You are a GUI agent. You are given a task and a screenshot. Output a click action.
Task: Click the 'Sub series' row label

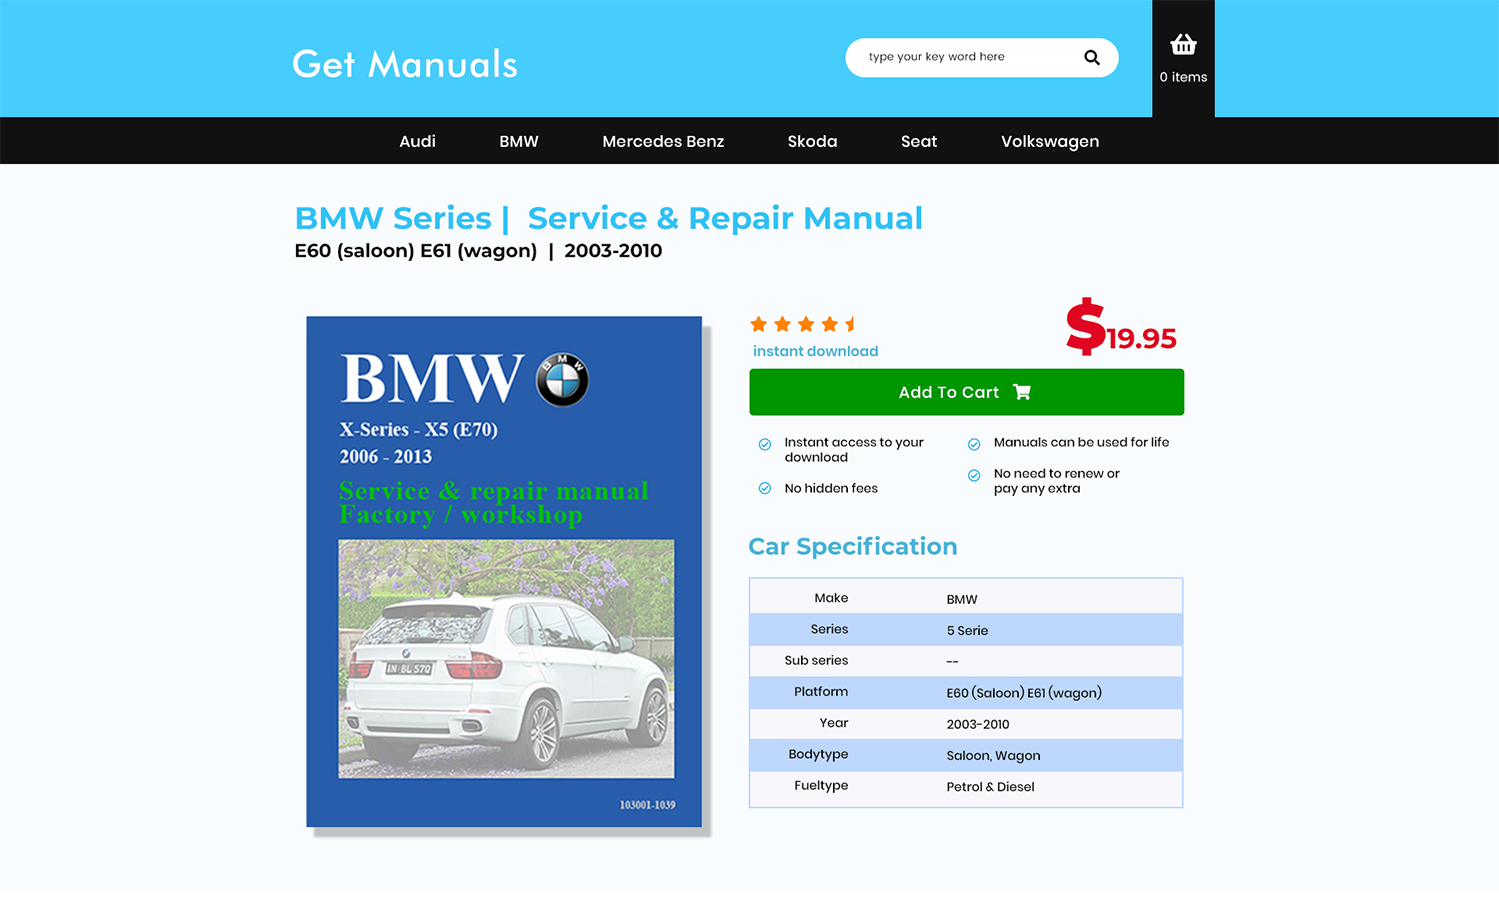coord(816,660)
